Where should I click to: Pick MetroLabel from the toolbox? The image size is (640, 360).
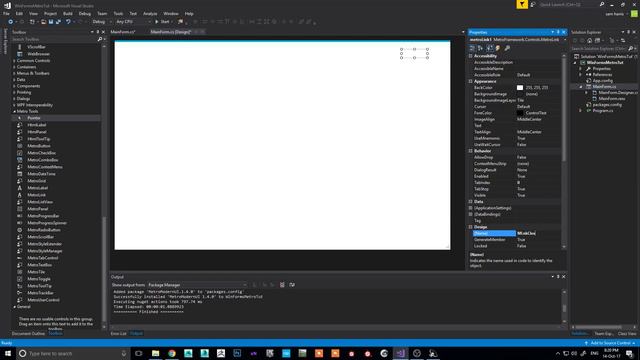point(38,188)
